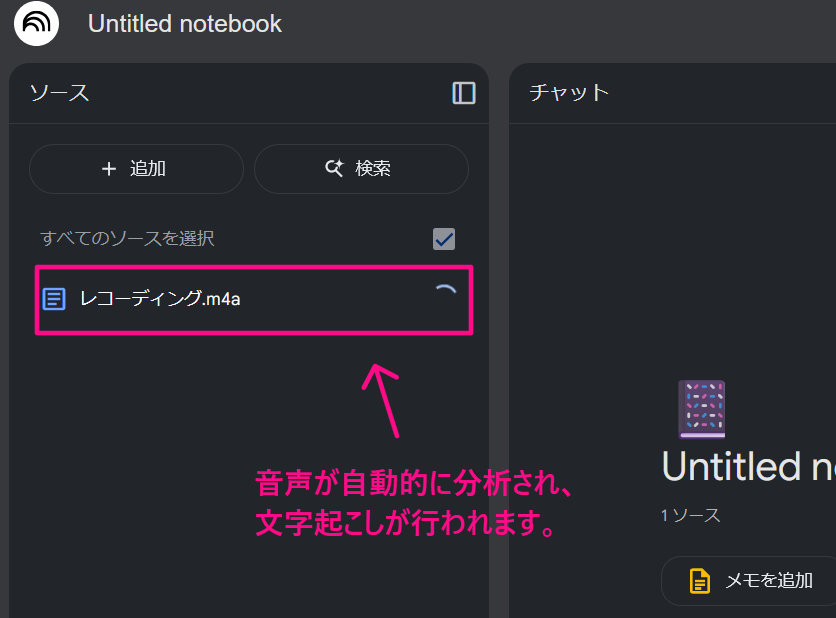The width and height of the screenshot is (836, 618).
Task: Open the Untitled notebook title at the top
Action: click(x=184, y=24)
